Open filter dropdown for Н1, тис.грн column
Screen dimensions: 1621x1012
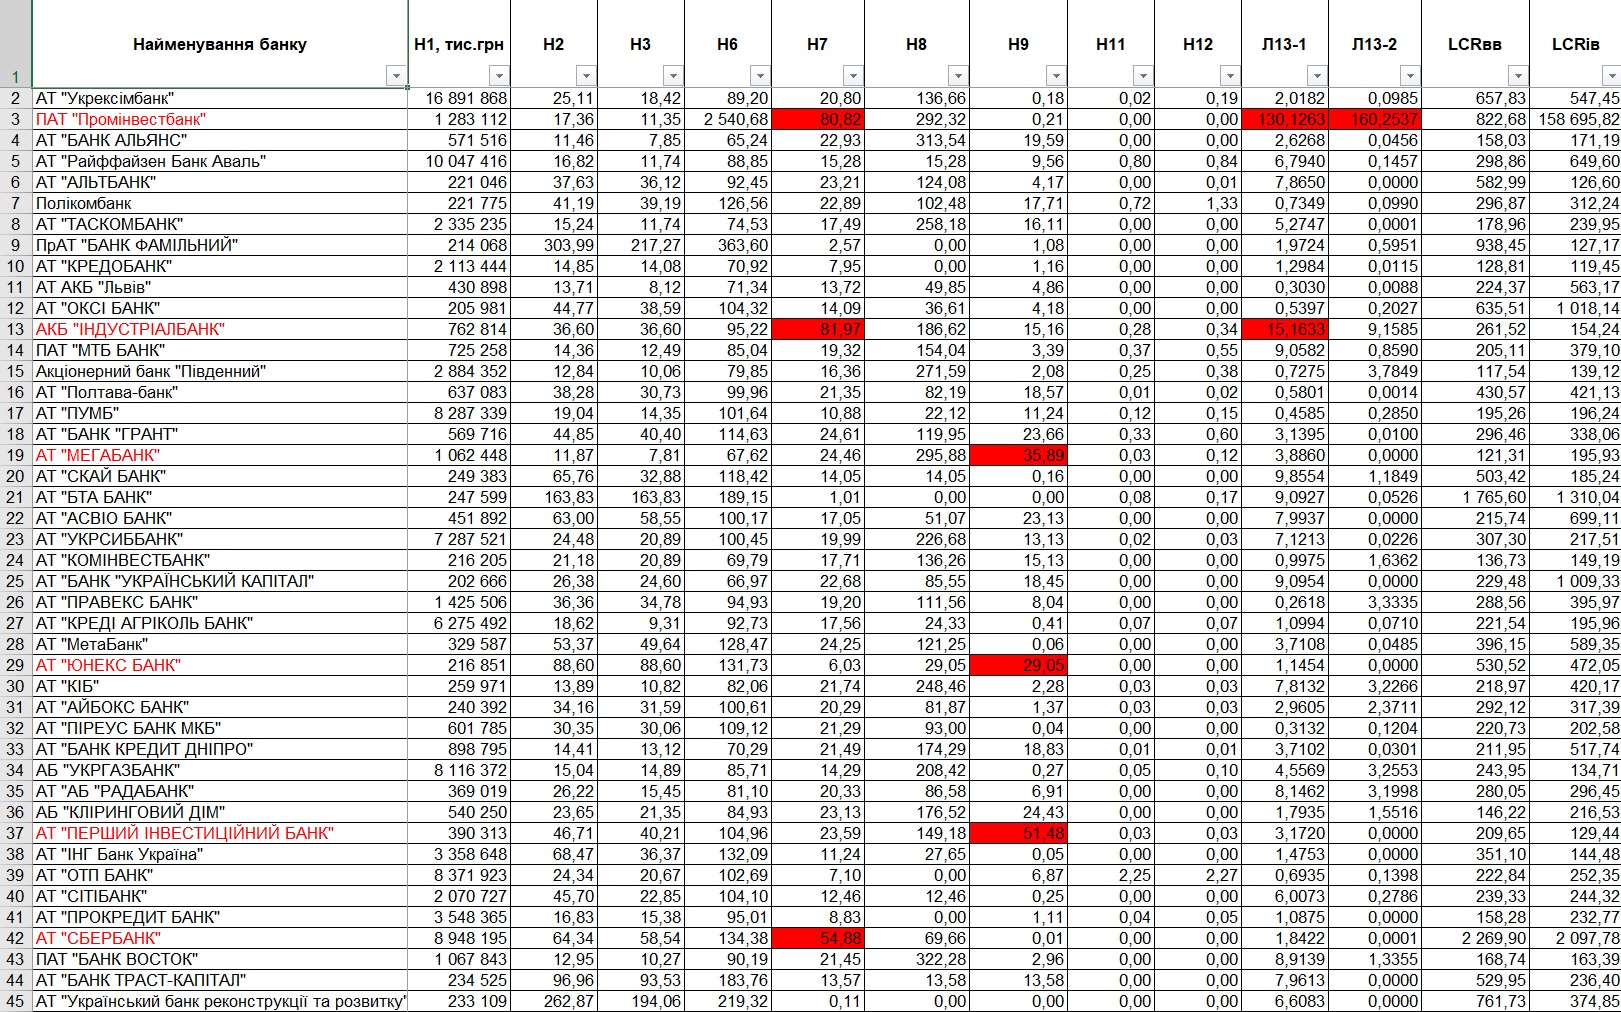pos(499,76)
